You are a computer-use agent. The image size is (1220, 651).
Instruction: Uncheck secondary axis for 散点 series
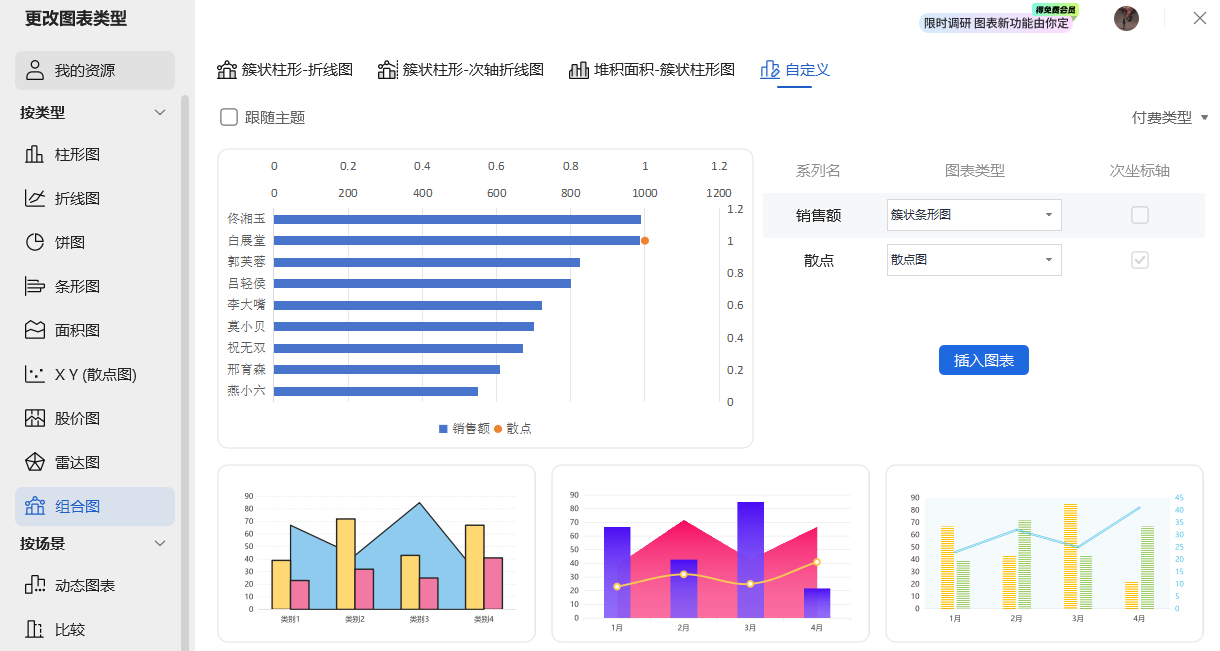(x=1139, y=259)
